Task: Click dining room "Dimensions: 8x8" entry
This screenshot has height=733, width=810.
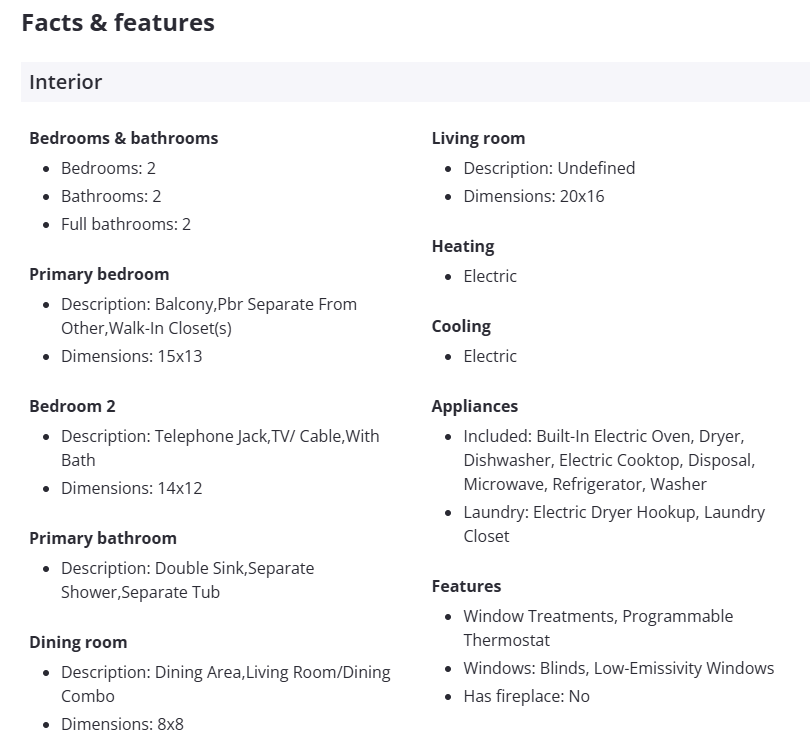Action: [x=122, y=724]
